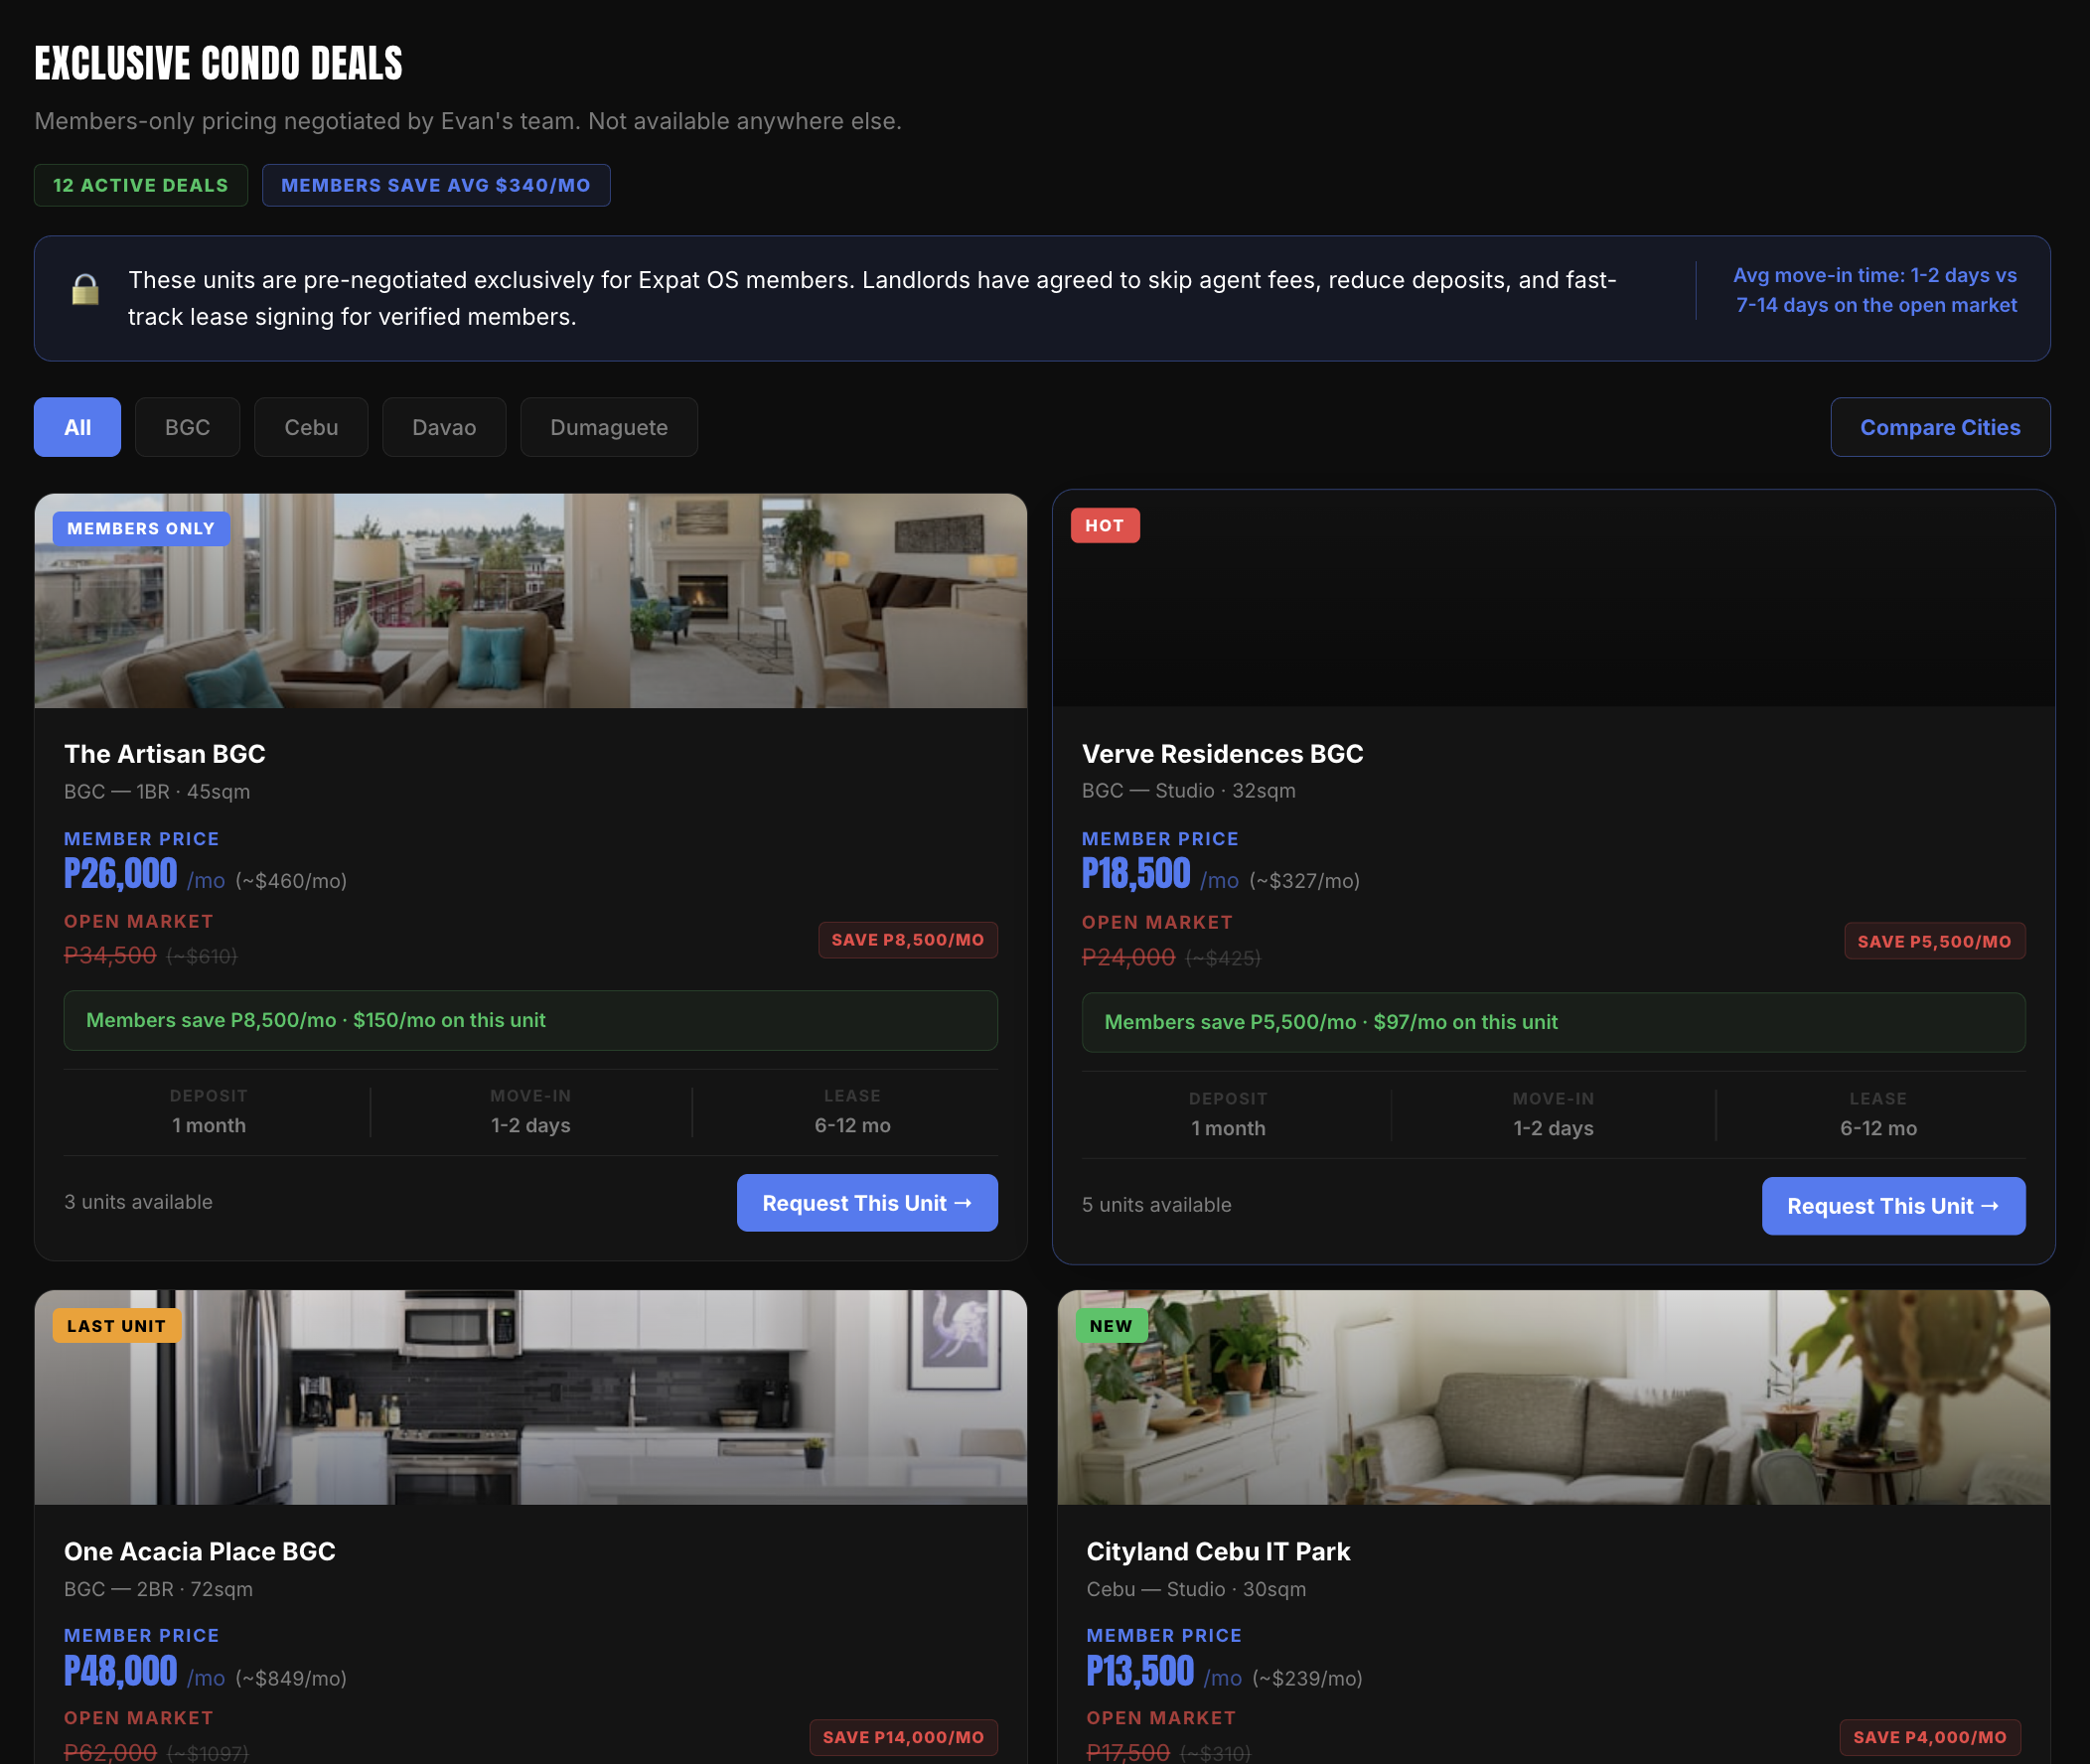Open Compare Cities
Image resolution: width=2090 pixels, height=1764 pixels.
pyautogui.click(x=1940, y=427)
